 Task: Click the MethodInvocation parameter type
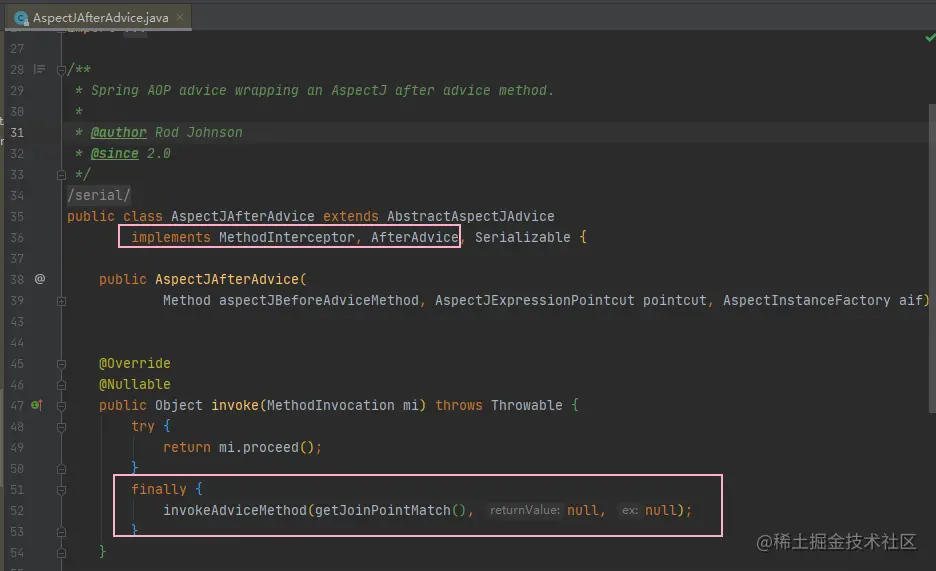coord(330,405)
